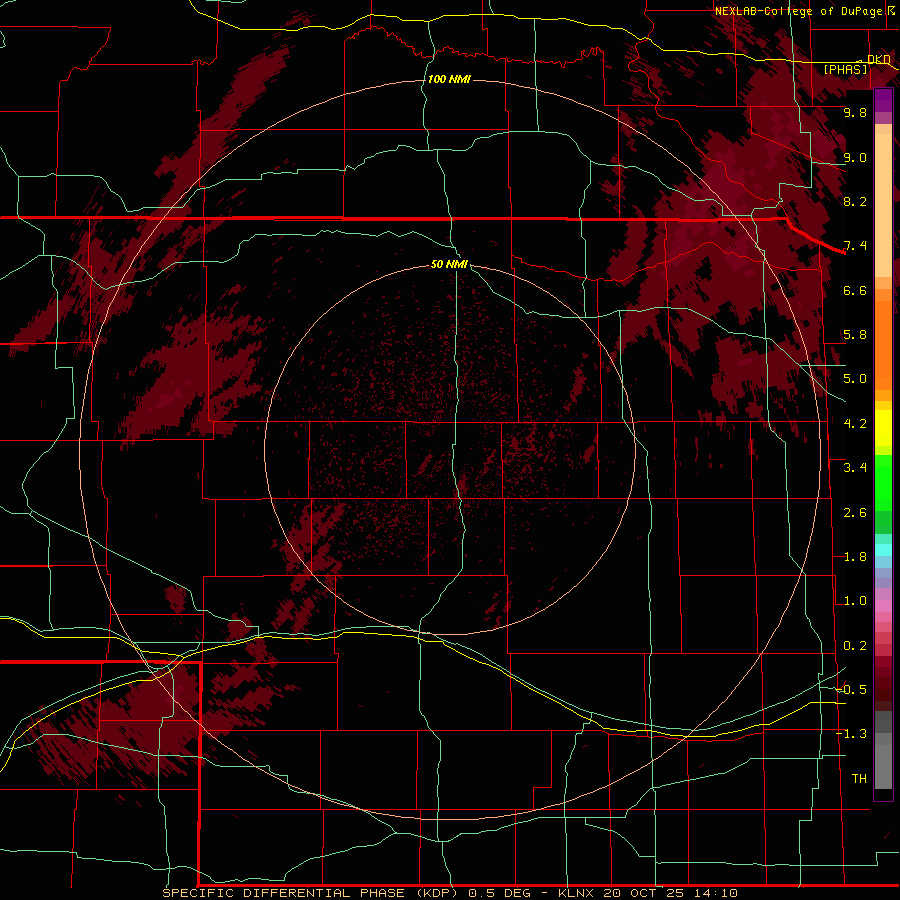This screenshot has width=900, height=900.
Task: Click the -1.3 value on the color scale
Action: point(851,734)
